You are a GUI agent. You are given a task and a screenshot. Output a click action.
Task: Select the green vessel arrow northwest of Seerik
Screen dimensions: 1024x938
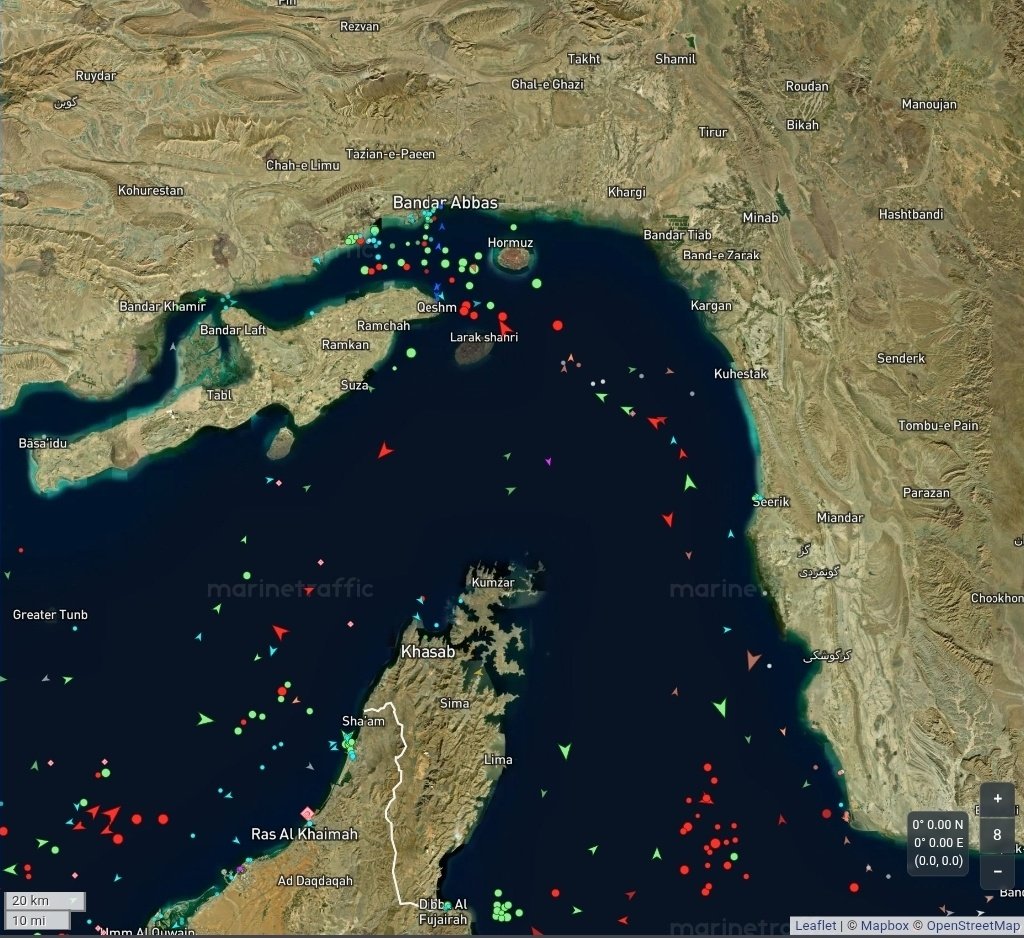tap(690, 483)
